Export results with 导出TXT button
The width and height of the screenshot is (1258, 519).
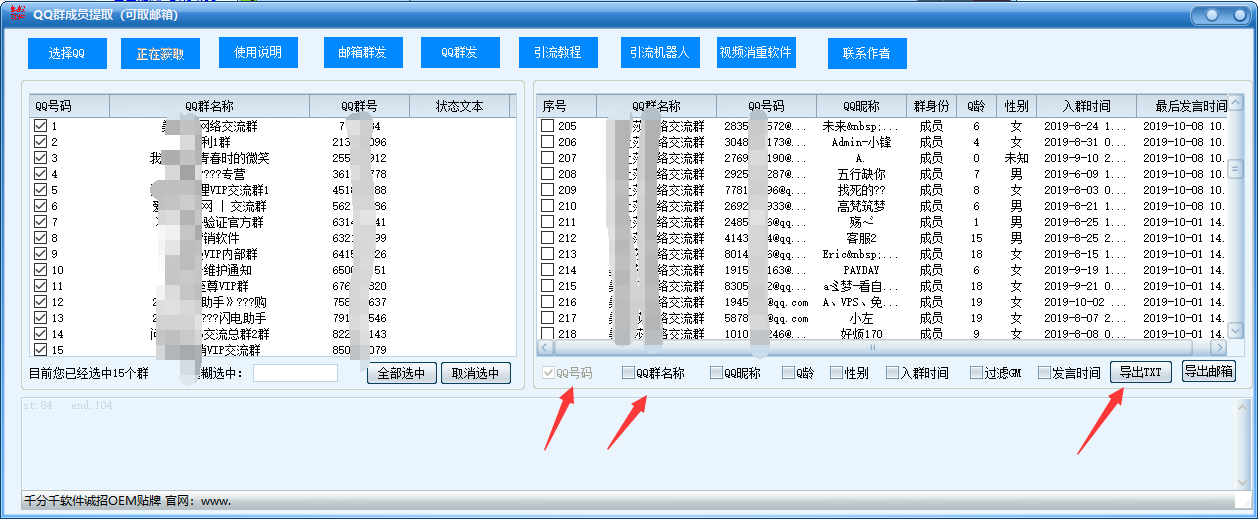tap(1140, 372)
